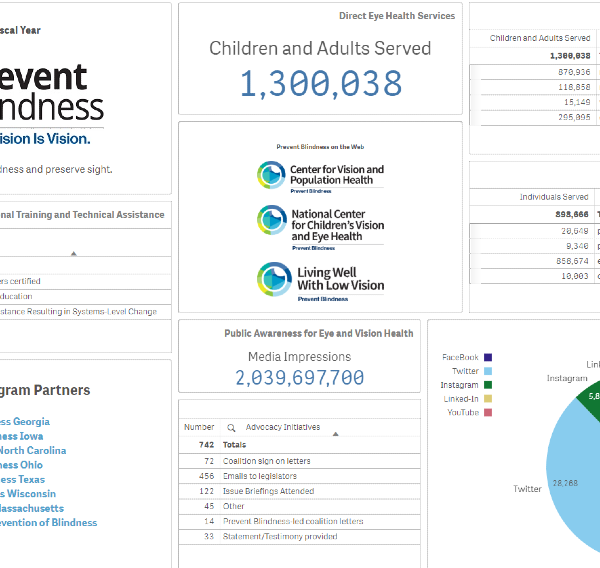Select the Twitter legend color swatch
This screenshot has width=600, height=568.
tap(488, 371)
